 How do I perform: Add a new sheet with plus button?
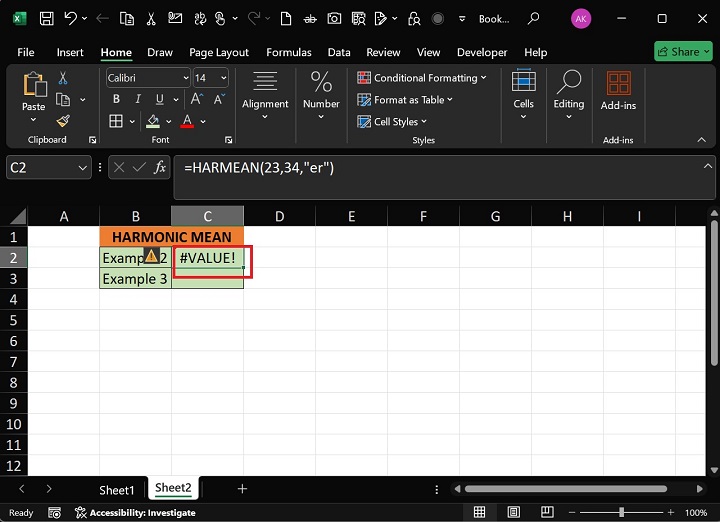(x=242, y=489)
